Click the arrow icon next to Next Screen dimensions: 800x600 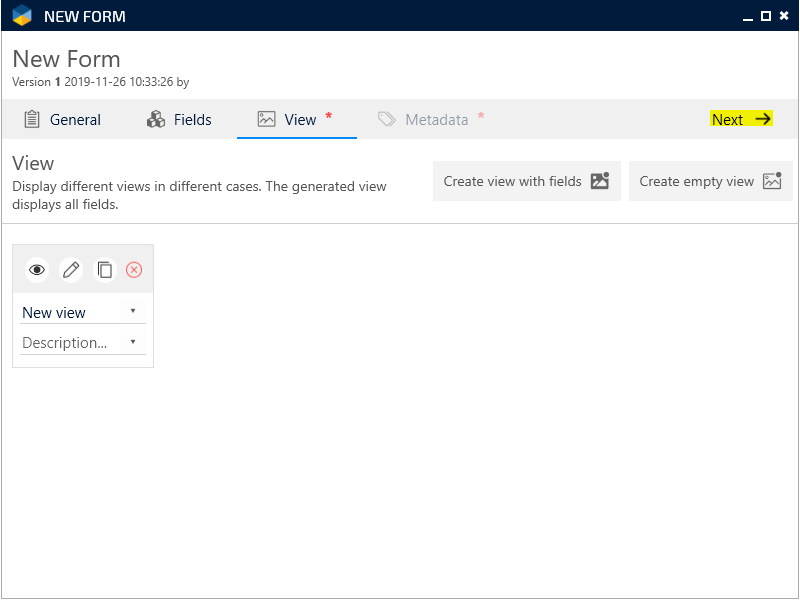tap(763, 119)
